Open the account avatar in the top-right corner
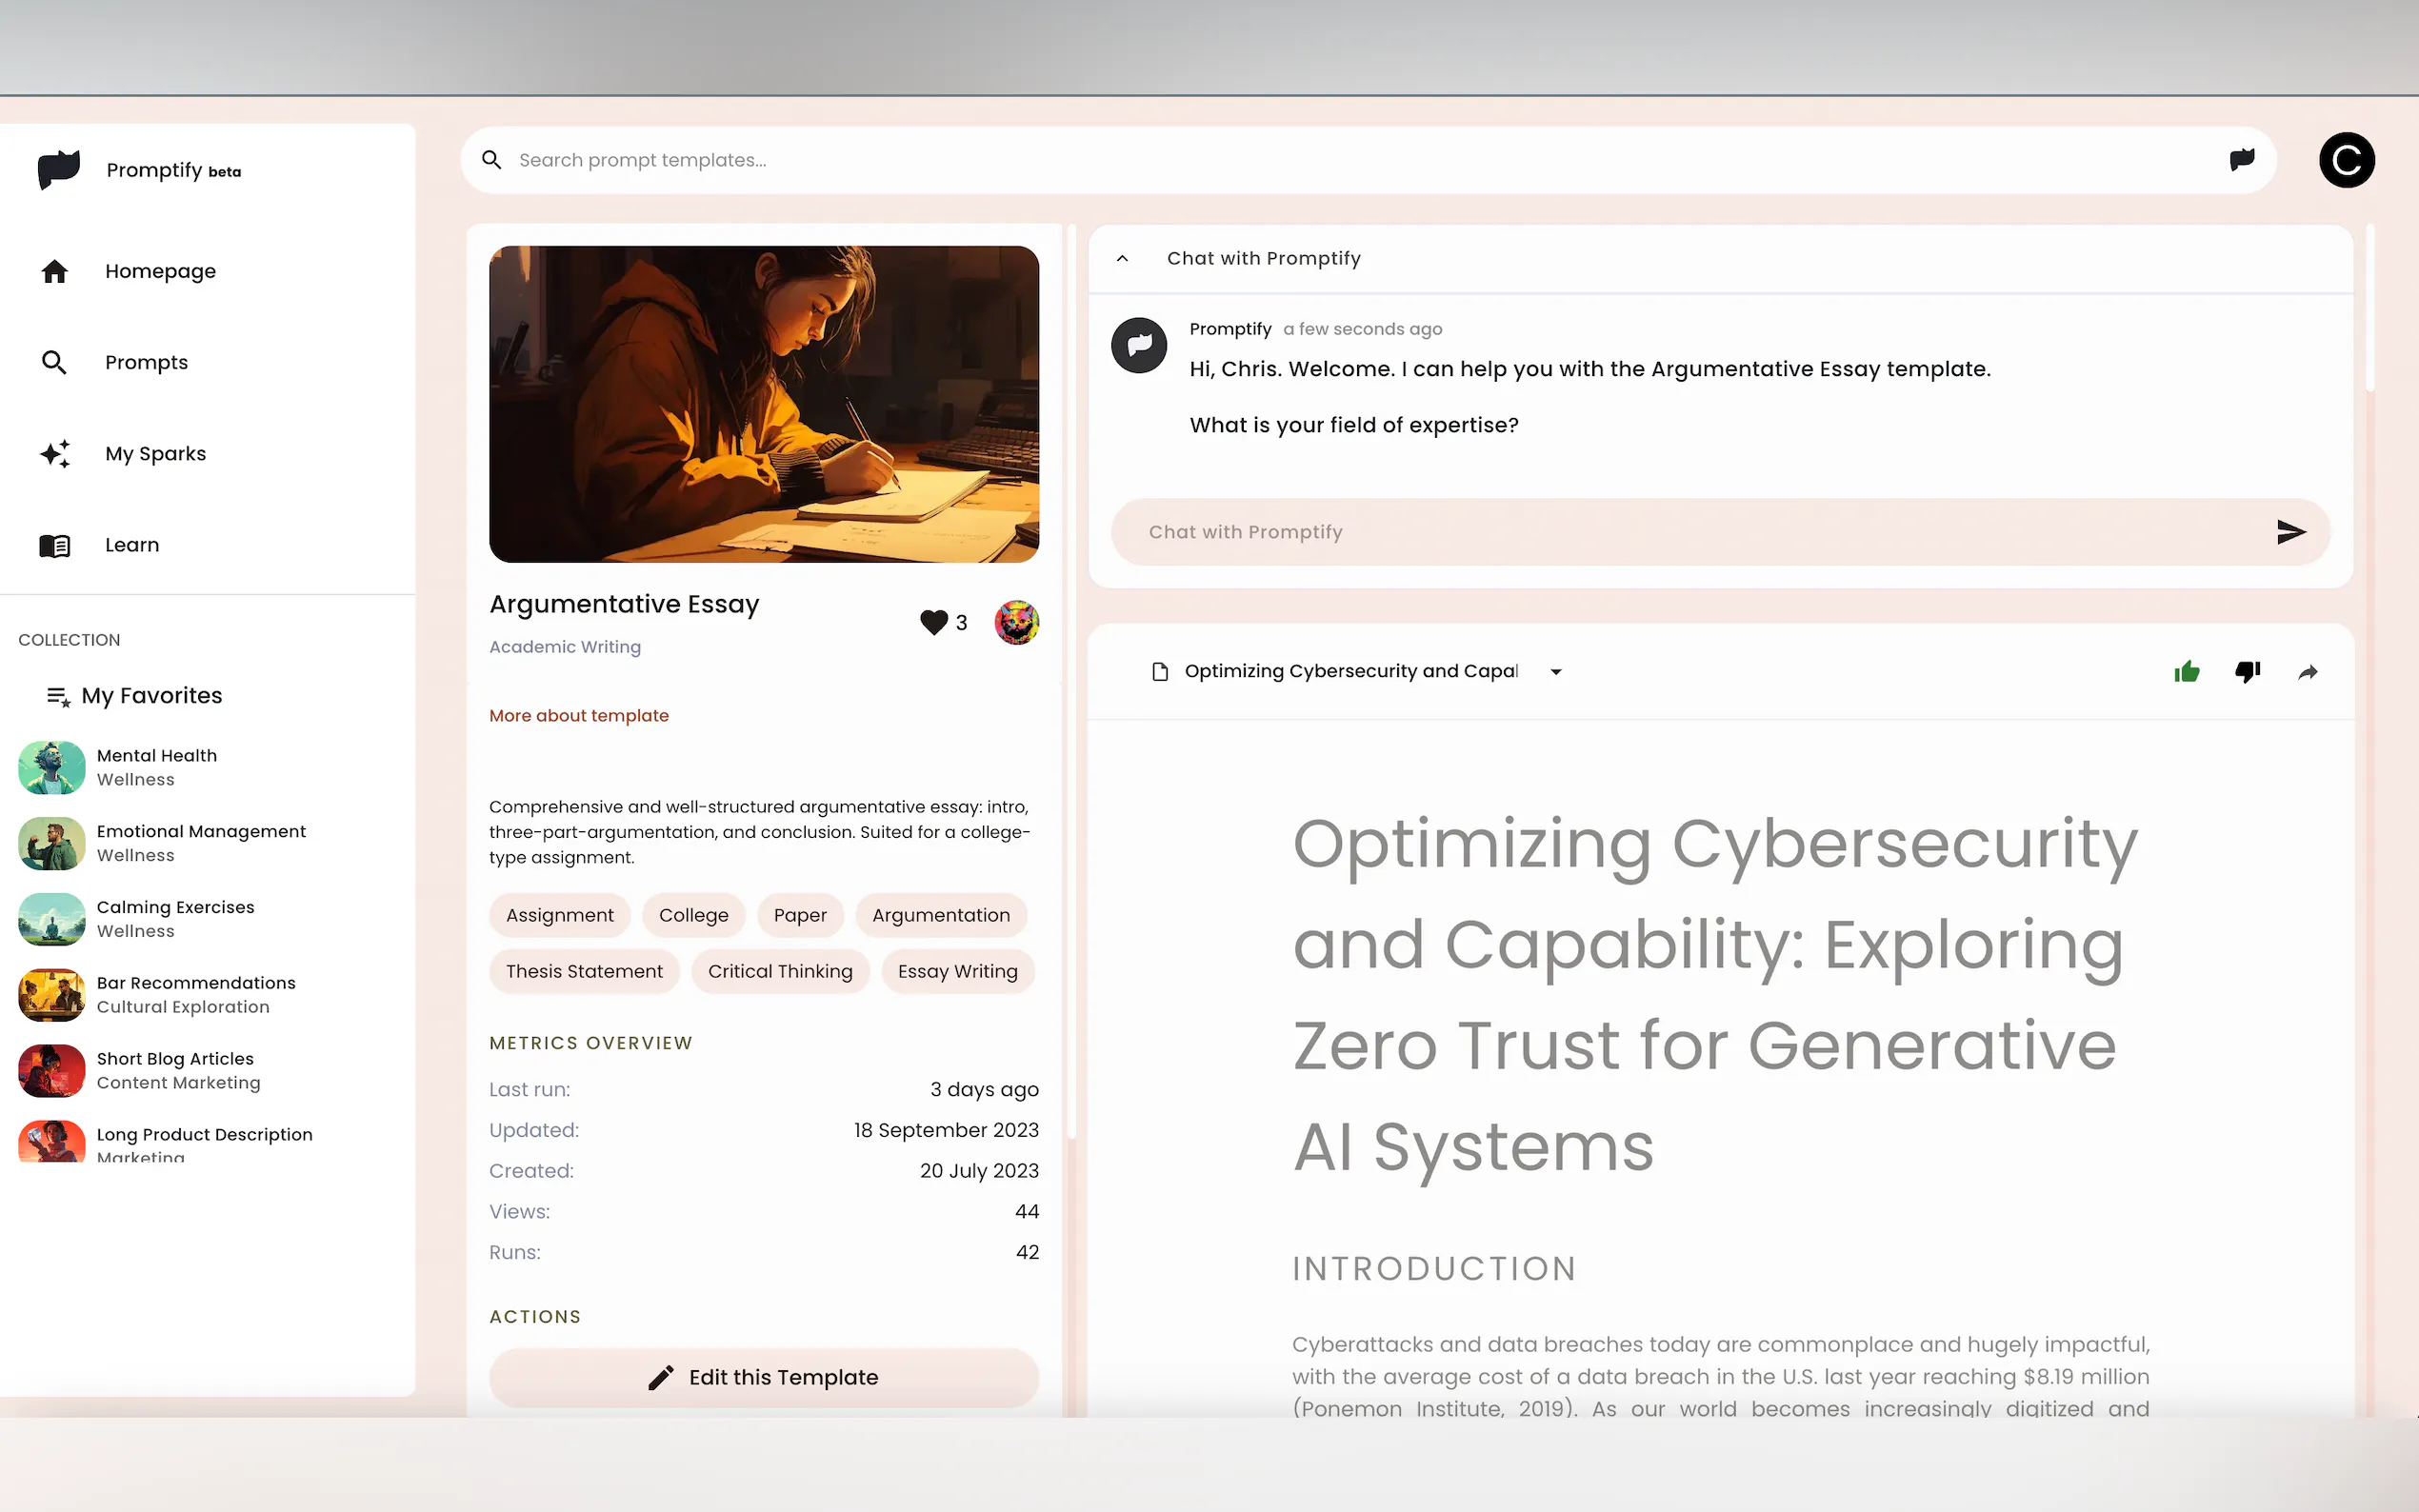This screenshot has height=1512, width=2419. (2345, 159)
